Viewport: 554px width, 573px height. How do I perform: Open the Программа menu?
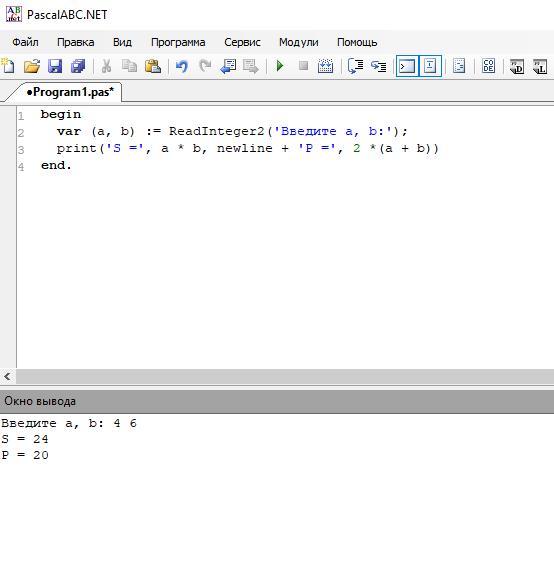(x=178, y=42)
